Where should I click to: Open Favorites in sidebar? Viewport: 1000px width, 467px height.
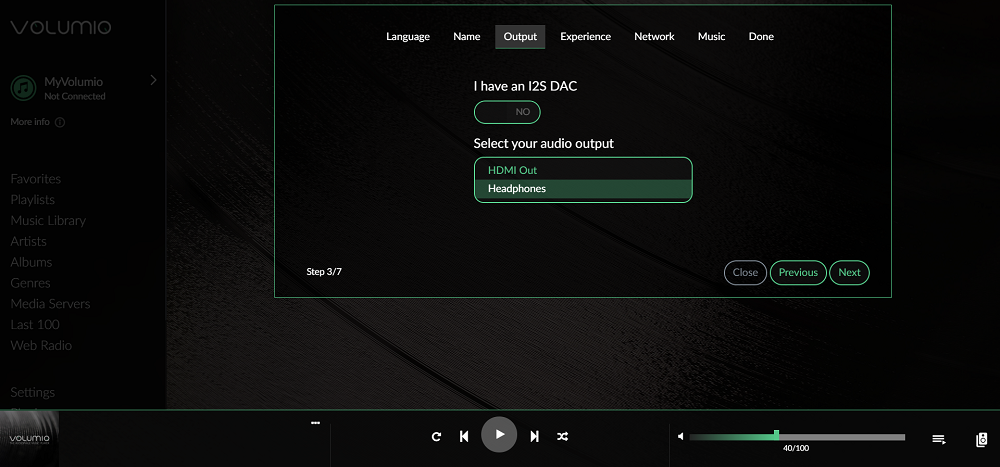[36, 179]
